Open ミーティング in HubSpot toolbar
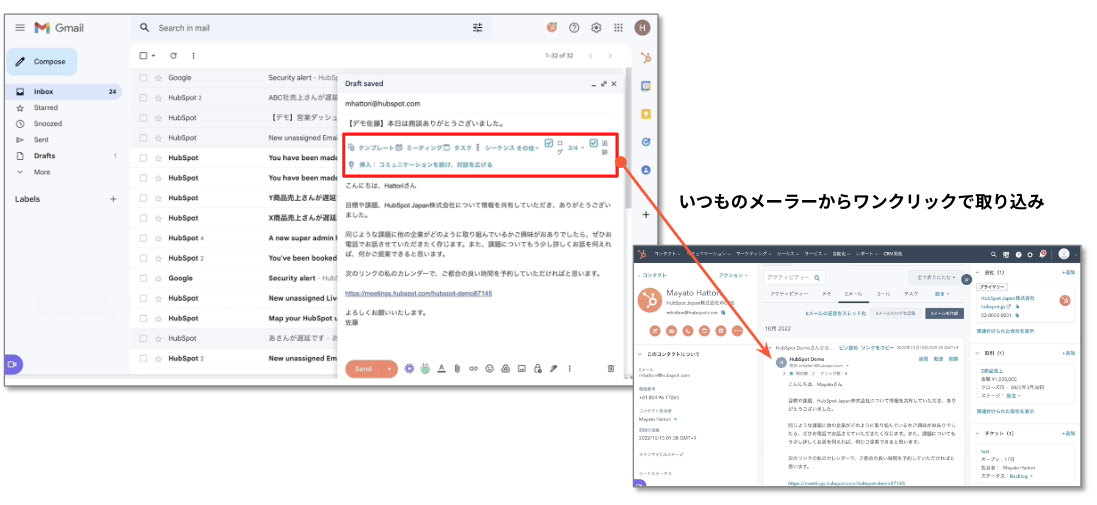Viewport: 1097px width, 505px height. coord(419,148)
